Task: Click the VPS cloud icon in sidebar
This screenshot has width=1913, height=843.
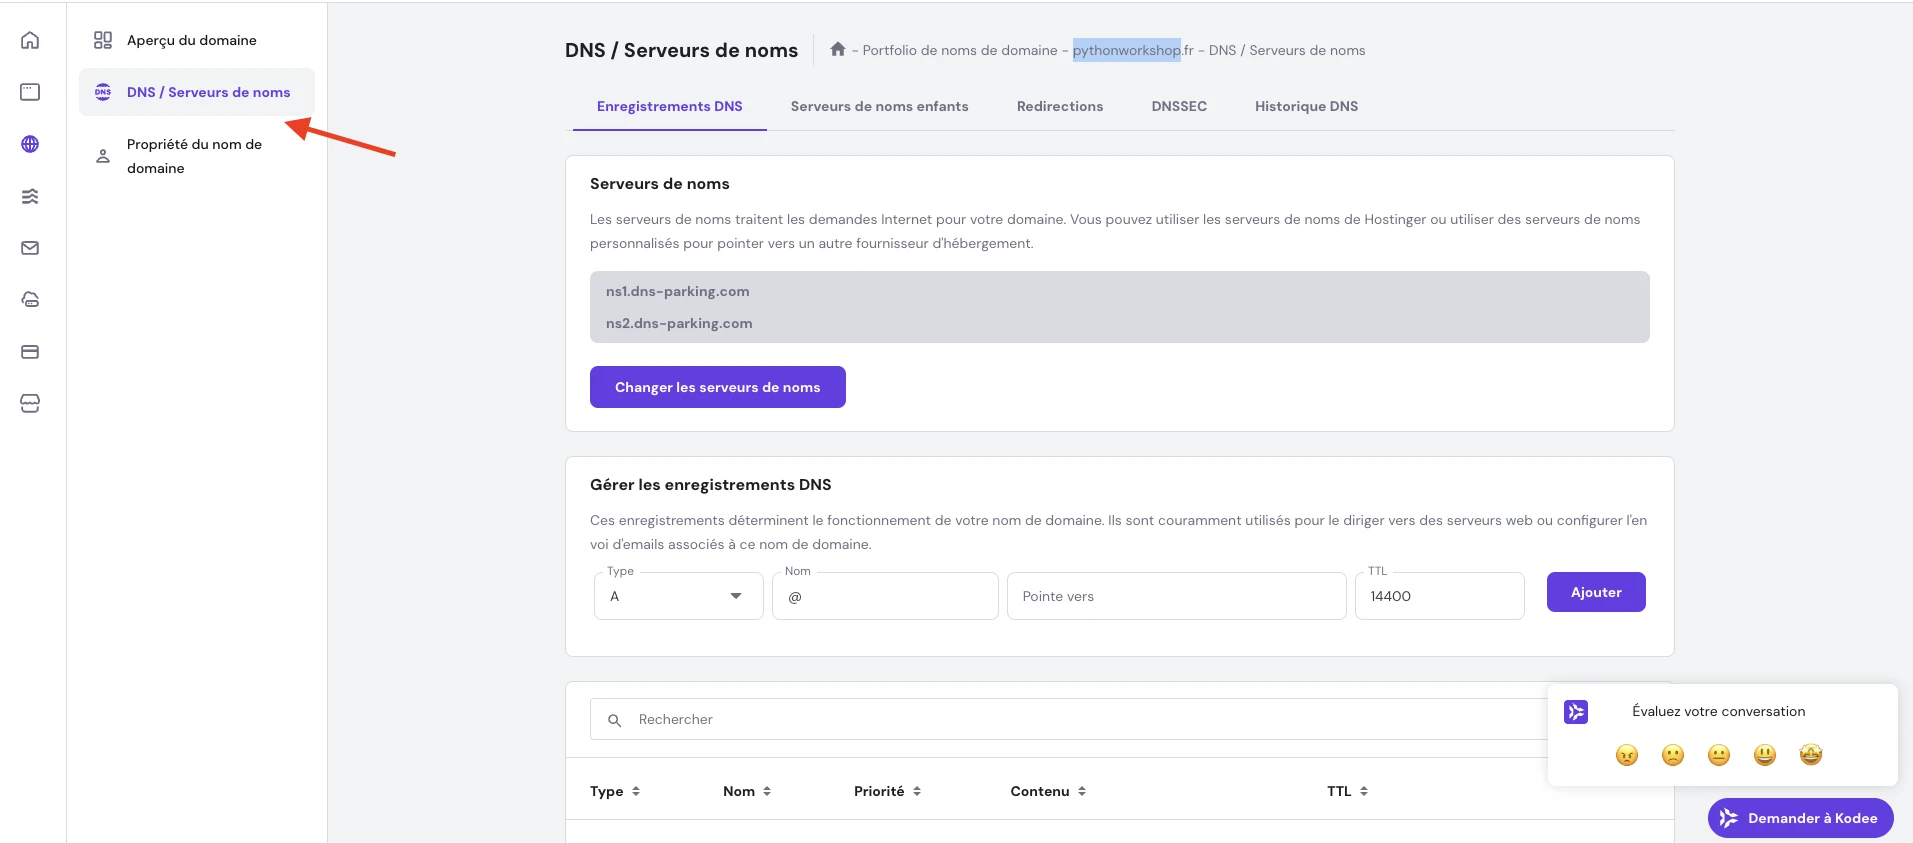Action: (30, 300)
